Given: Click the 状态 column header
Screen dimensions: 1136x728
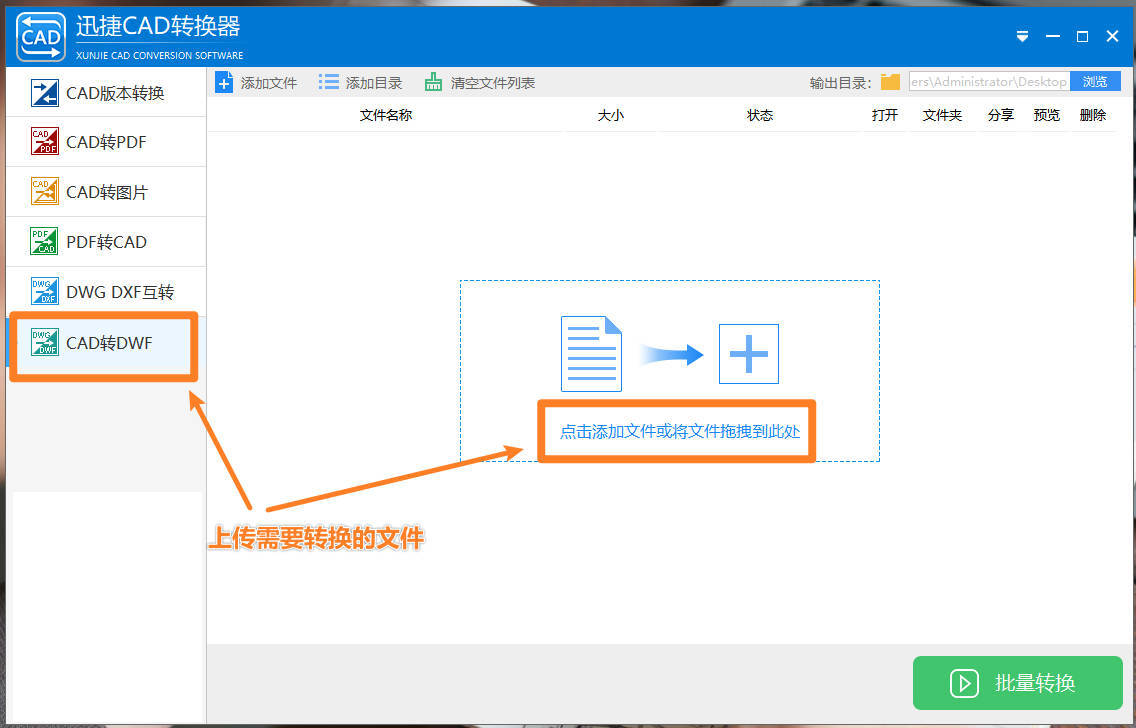Looking at the screenshot, I should [x=760, y=115].
